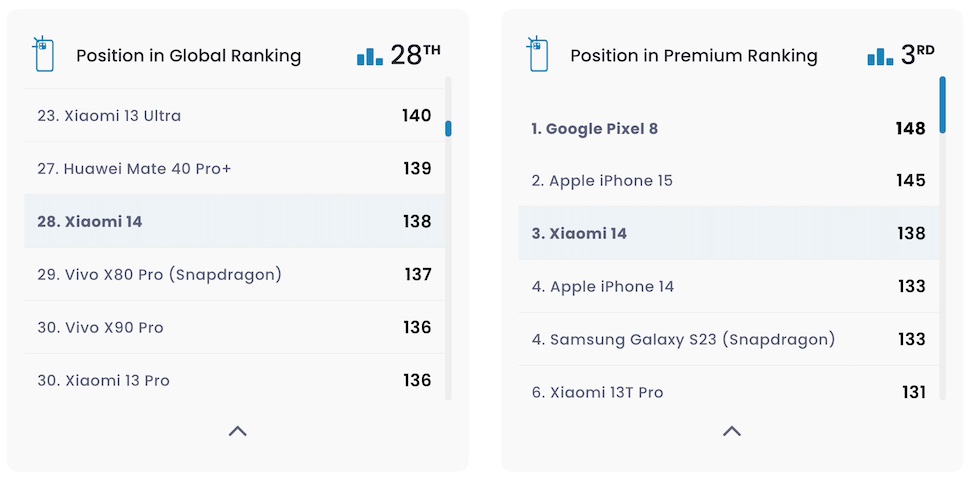Select Huawei Mate 40 Pro+ entry
This screenshot has width=968, height=482.
coord(134,169)
